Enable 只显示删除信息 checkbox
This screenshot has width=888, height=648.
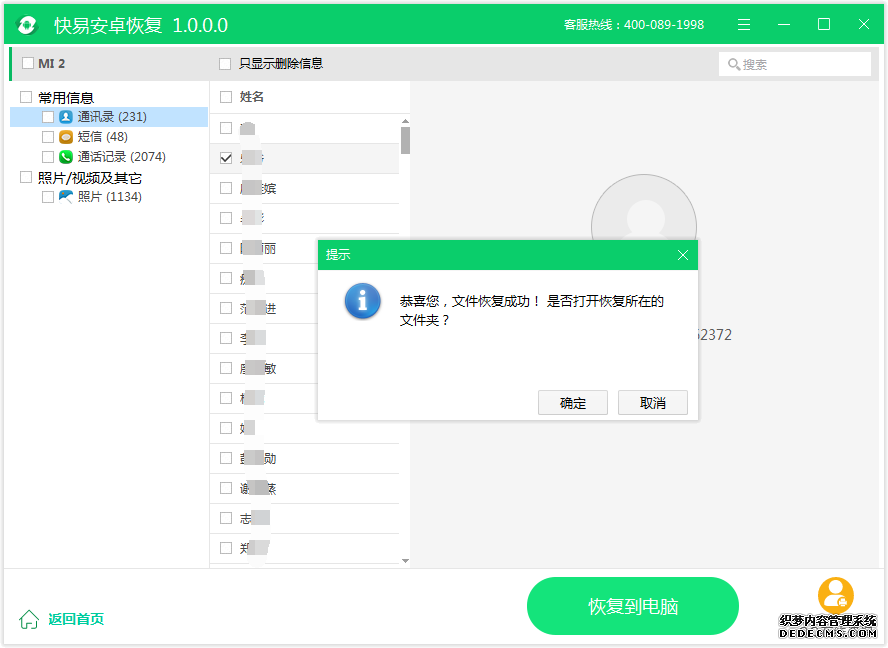point(225,64)
